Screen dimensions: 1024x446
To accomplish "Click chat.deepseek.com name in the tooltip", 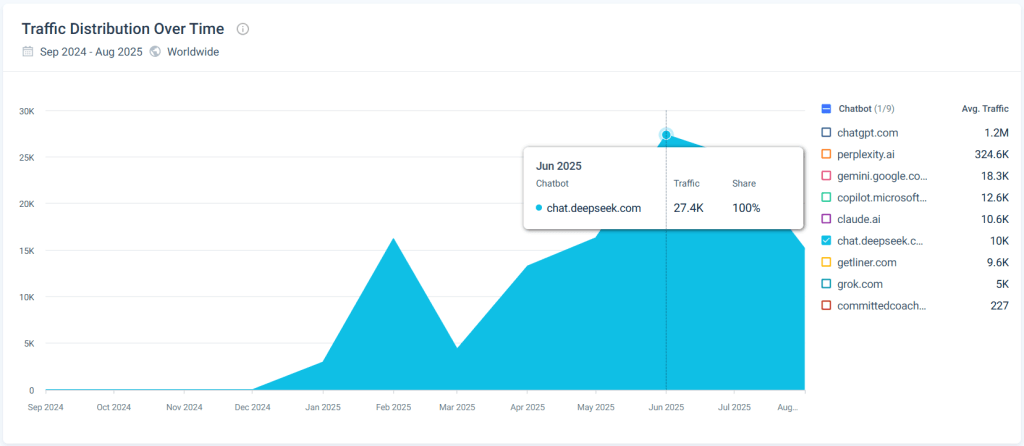I will [x=594, y=208].
